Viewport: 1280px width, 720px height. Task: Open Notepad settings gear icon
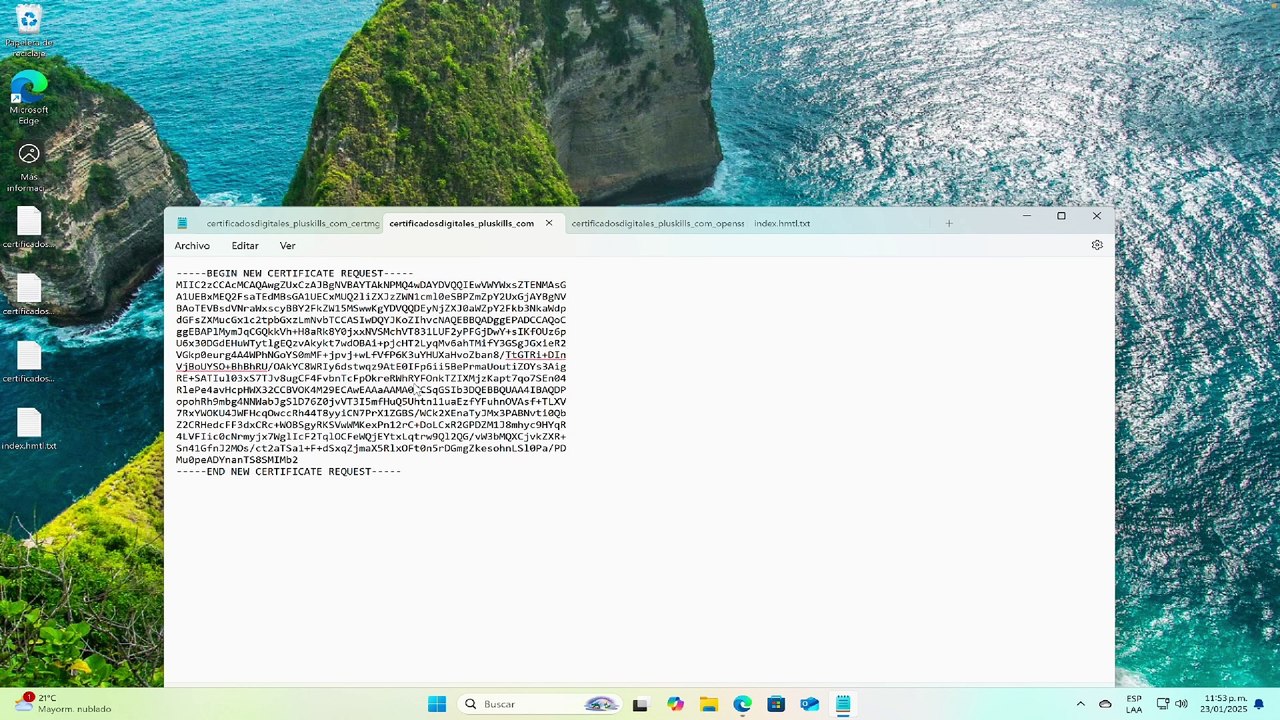tap(1097, 245)
